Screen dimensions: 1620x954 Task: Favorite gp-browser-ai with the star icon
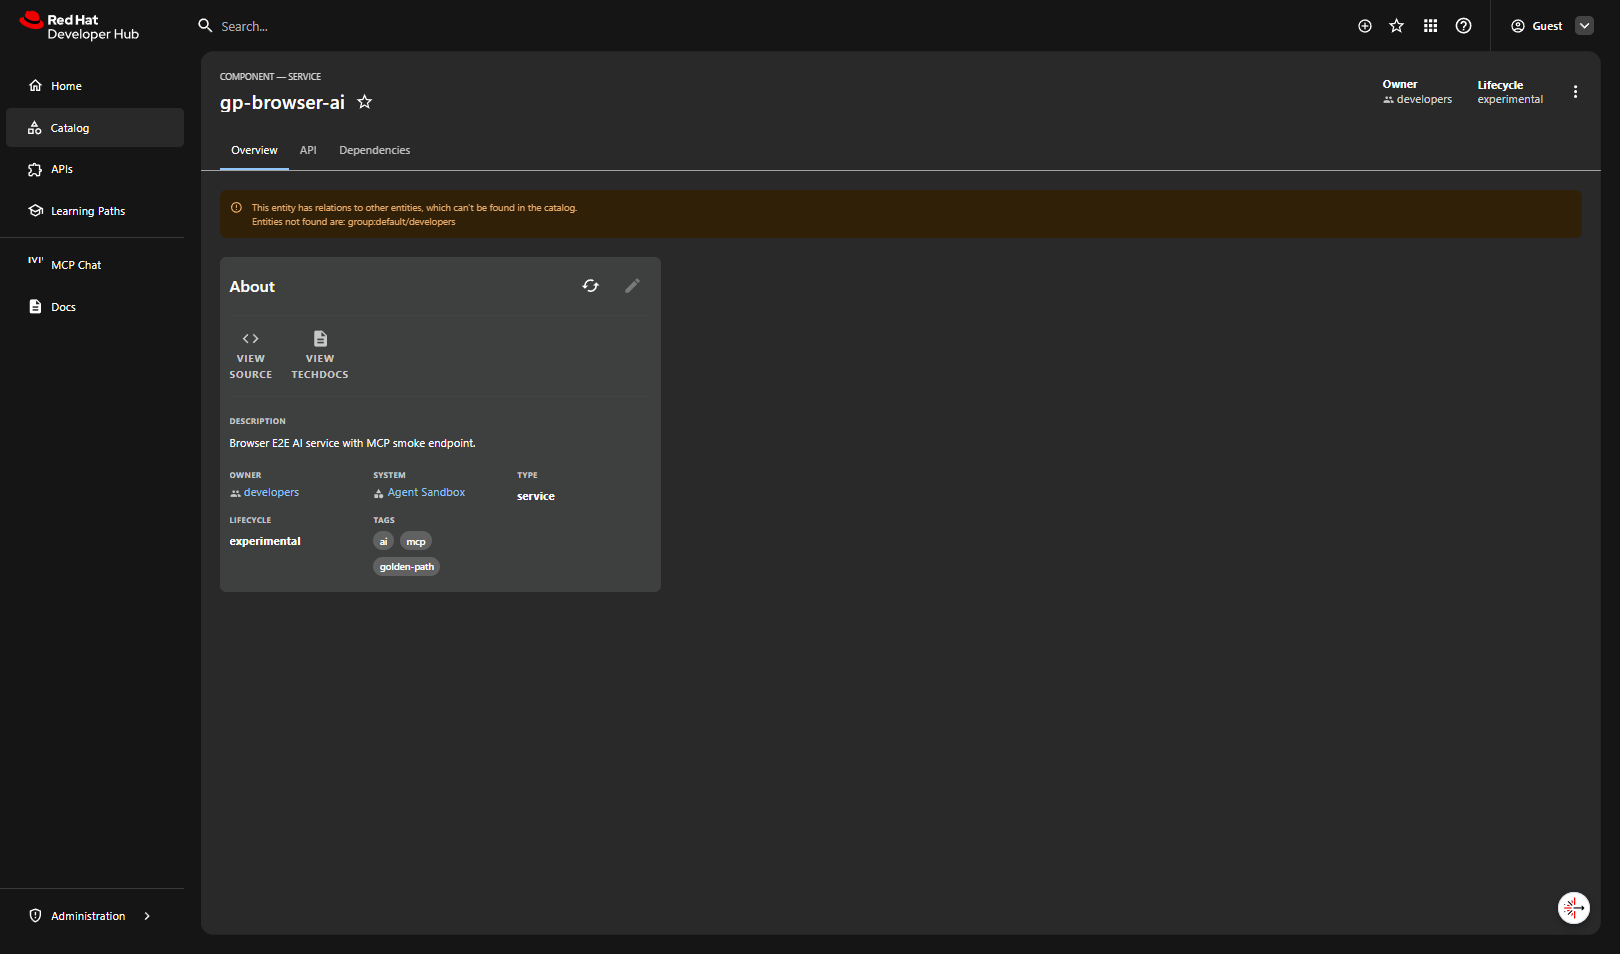coord(365,102)
